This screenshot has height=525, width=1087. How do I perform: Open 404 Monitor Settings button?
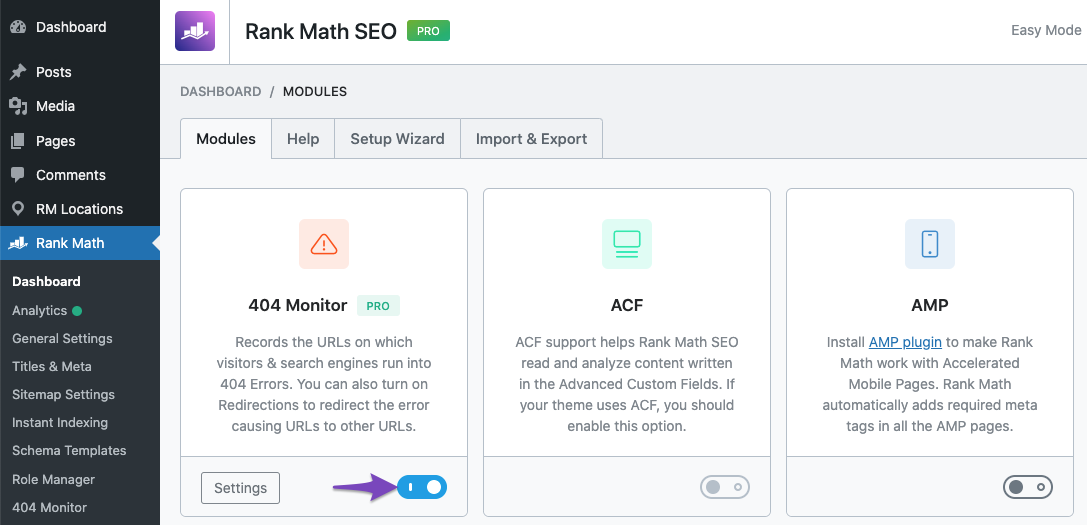point(240,488)
